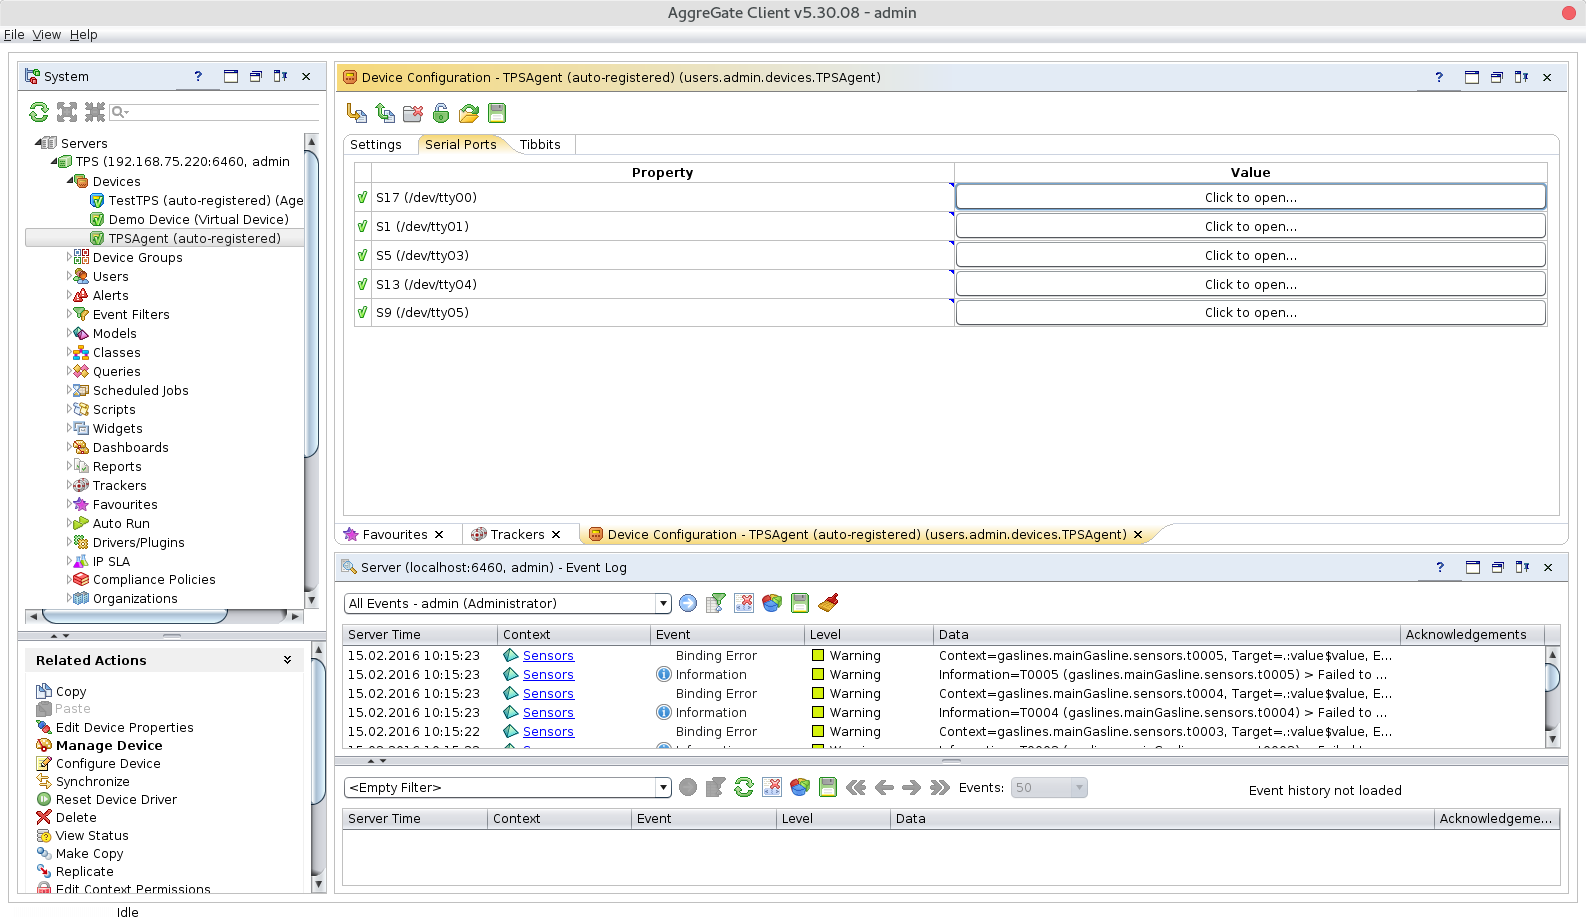
Task: Click the collapse-all arrows icon in System panel
Action: coord(95,112)
